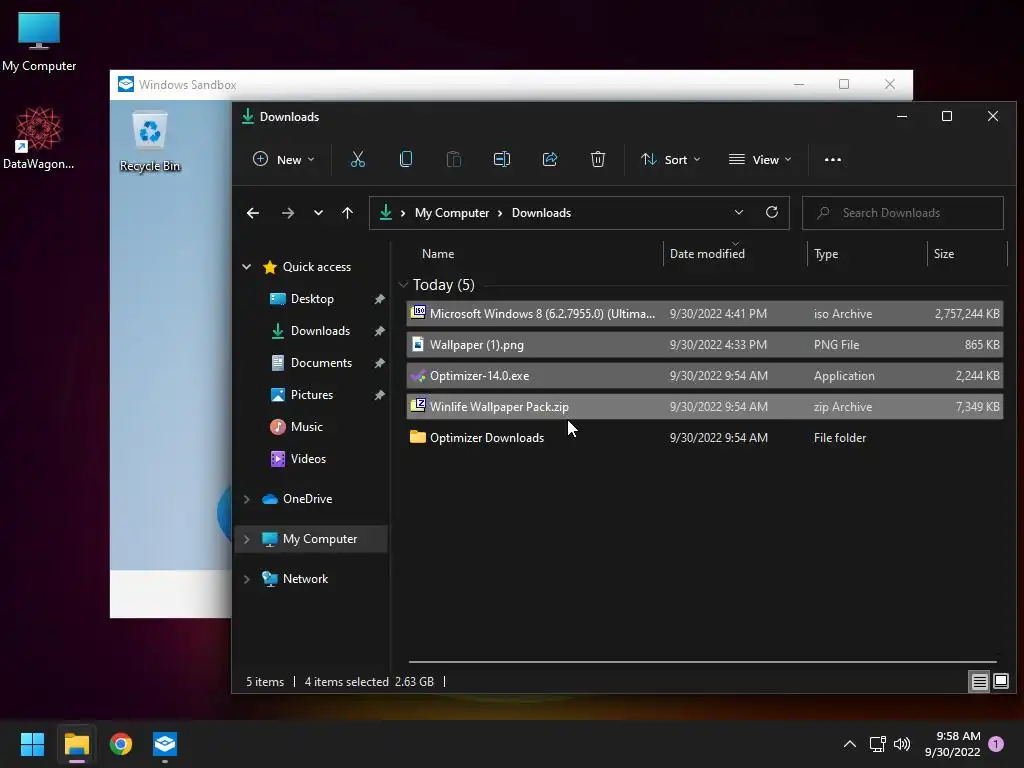The width and height of the screenshot is (1024, 768).
Task: Open the volume speaker tray icon
Action: [x=902, y=744]
